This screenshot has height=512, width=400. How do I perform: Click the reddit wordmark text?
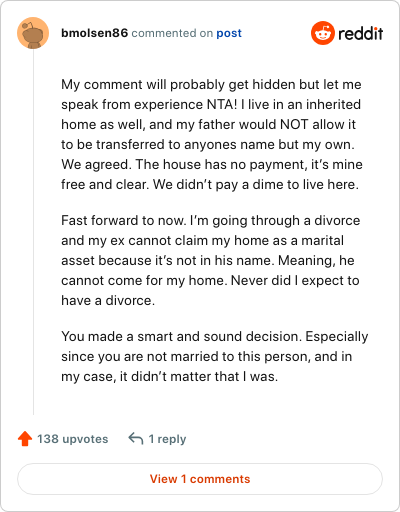(361, 33)
